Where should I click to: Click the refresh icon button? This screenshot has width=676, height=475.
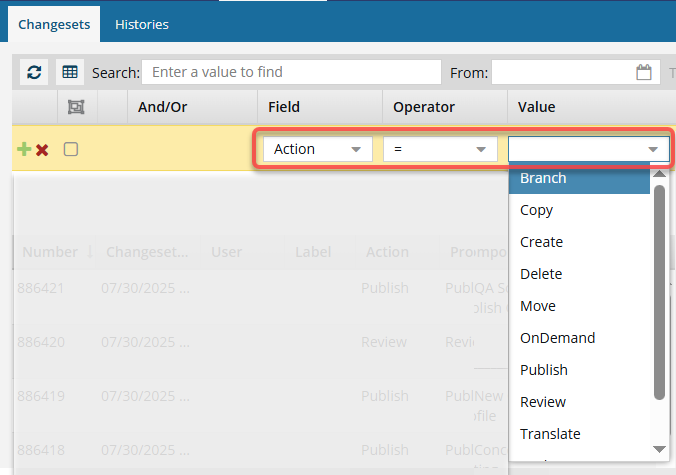coord(34,72)
